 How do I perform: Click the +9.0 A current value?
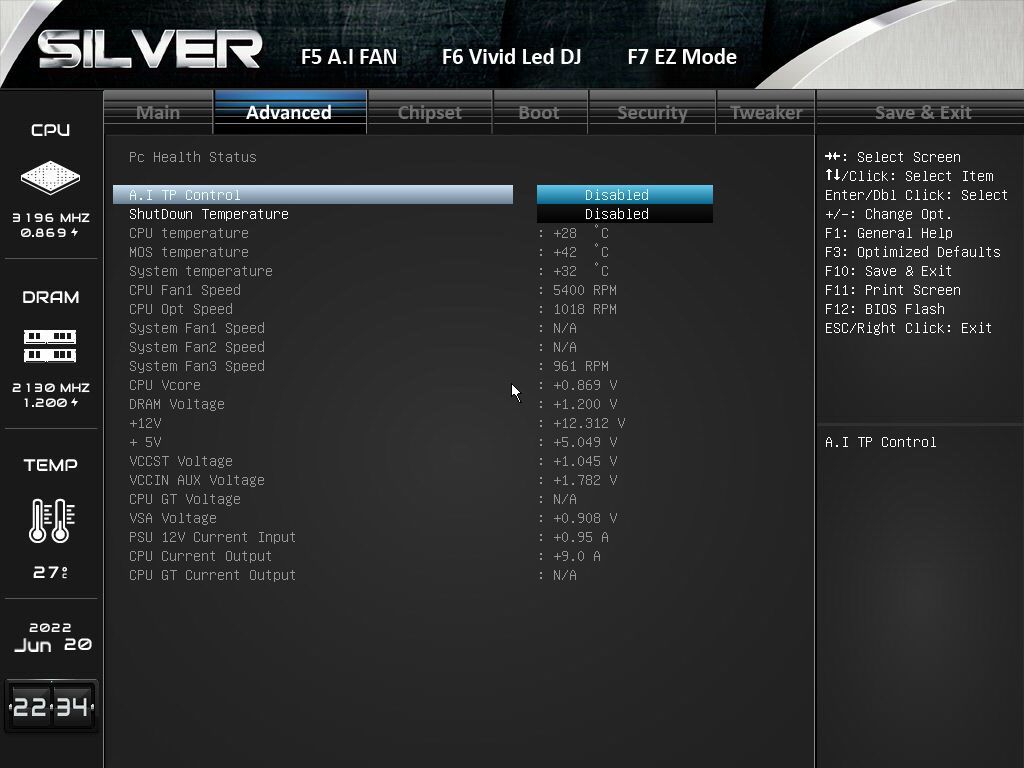(x=577, y=556)
